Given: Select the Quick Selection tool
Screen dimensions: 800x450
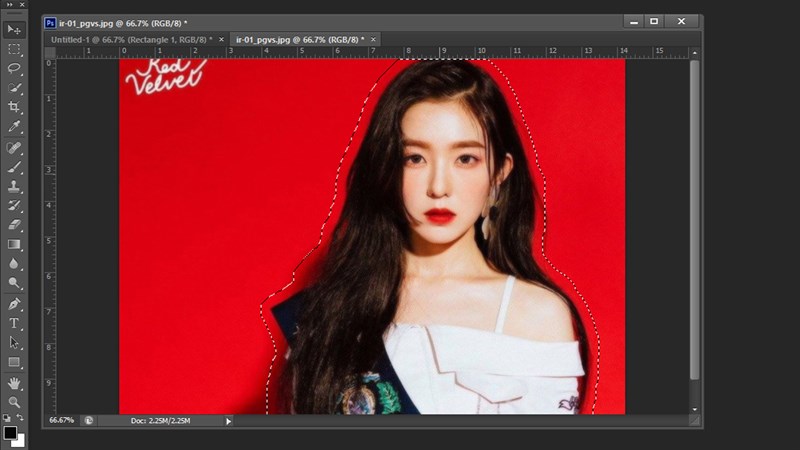Looking at the screenshot, I should click(14, 87).
